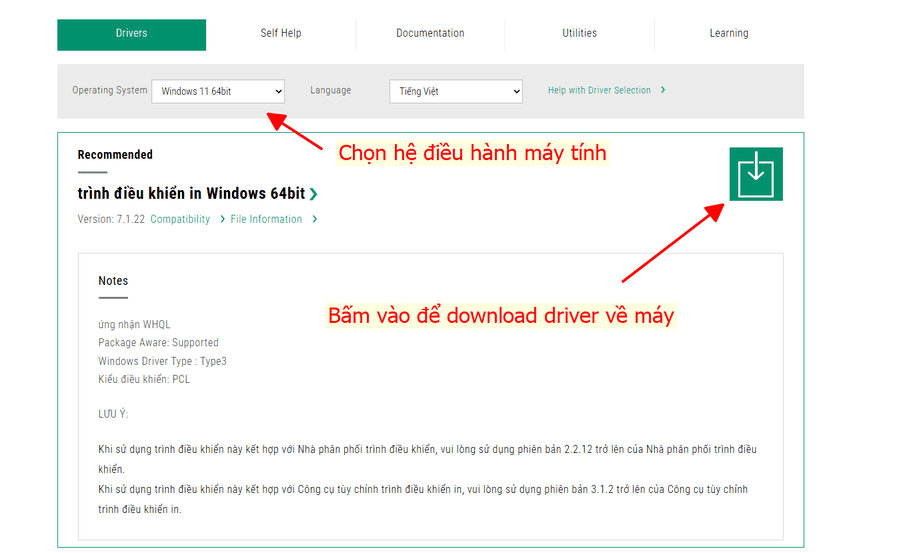
Task: Click the Kiểu điều khiển: PCL line
Action: [144, 379]
